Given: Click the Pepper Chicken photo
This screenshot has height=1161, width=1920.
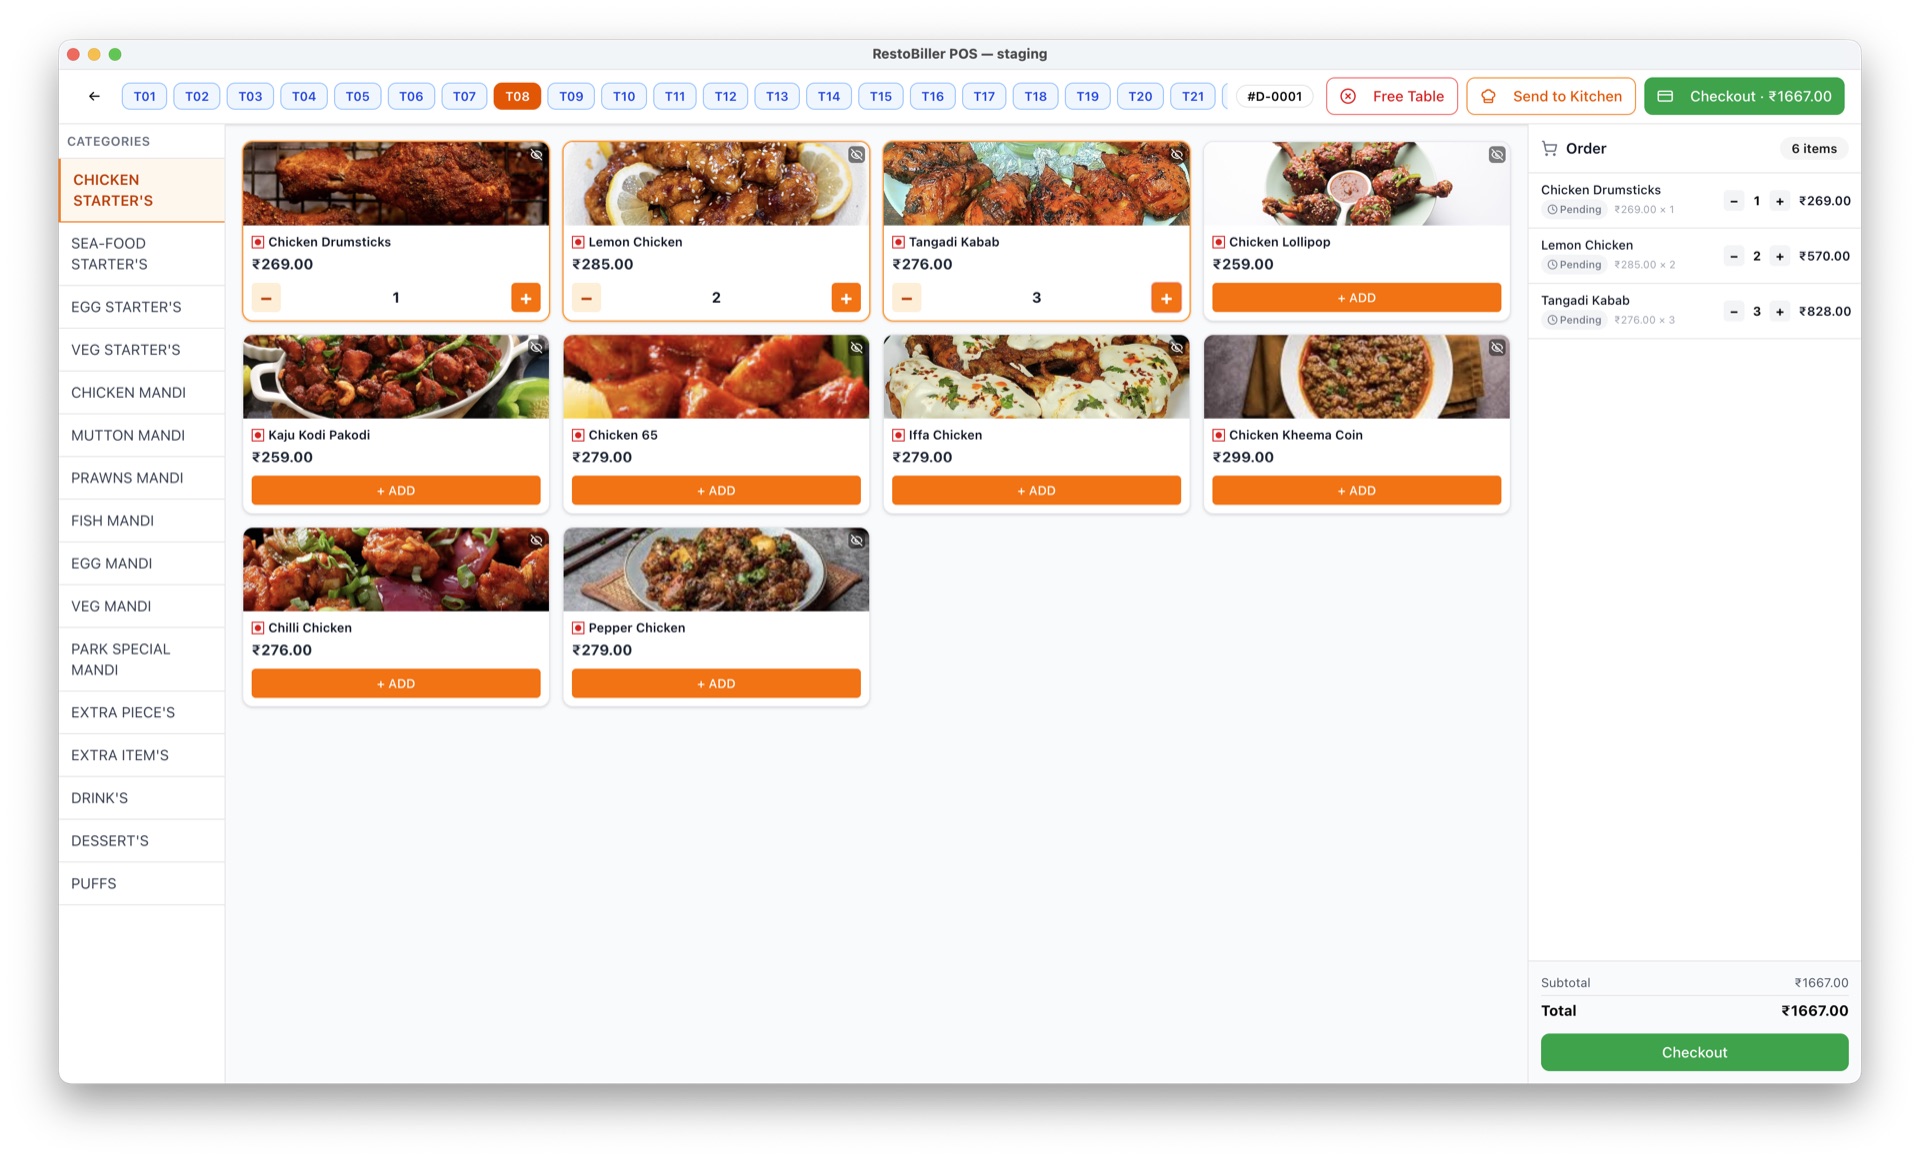Looking at the screenshot, I should click(716, 570).
